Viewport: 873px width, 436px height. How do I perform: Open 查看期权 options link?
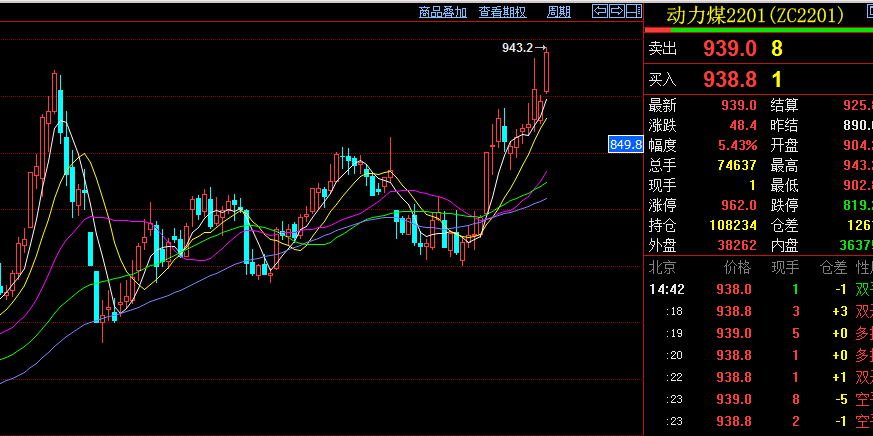click(x=502, y=12)
